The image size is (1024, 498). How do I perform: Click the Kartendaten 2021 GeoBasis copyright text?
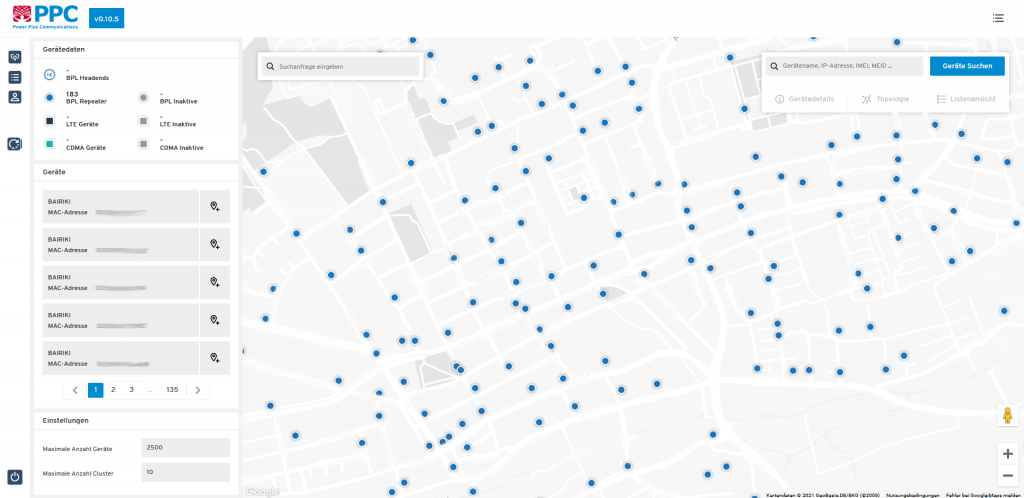[x=823, y=495]
